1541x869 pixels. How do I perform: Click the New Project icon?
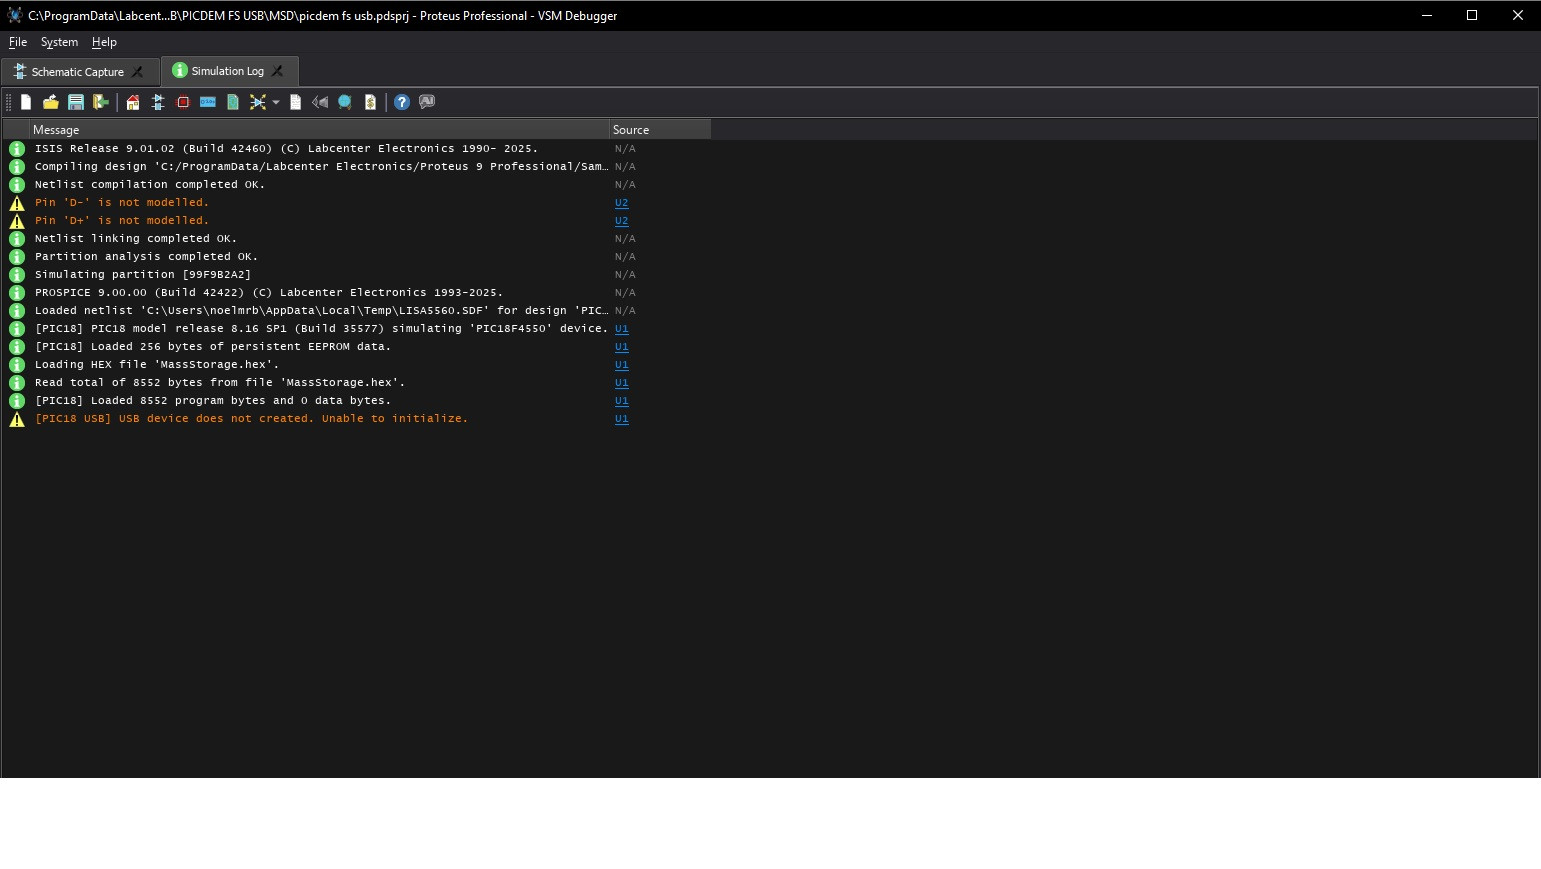click(x=26, y=102)
